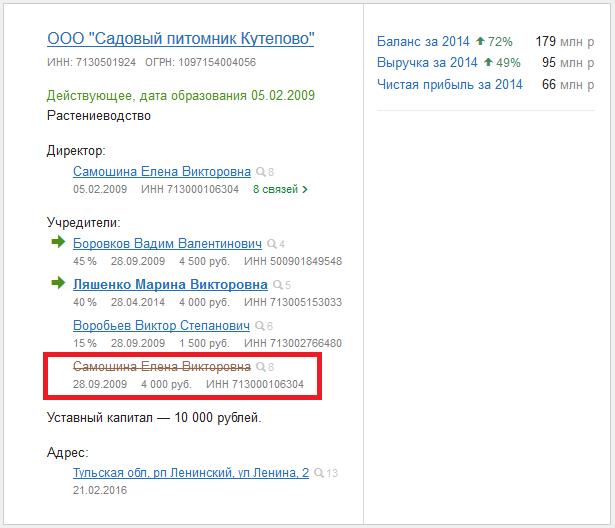Viewport: 615px width, 528px height.
Task: Click the green arrow left of Боровков Вадим Валентинович
Action: tap(57, 244)
